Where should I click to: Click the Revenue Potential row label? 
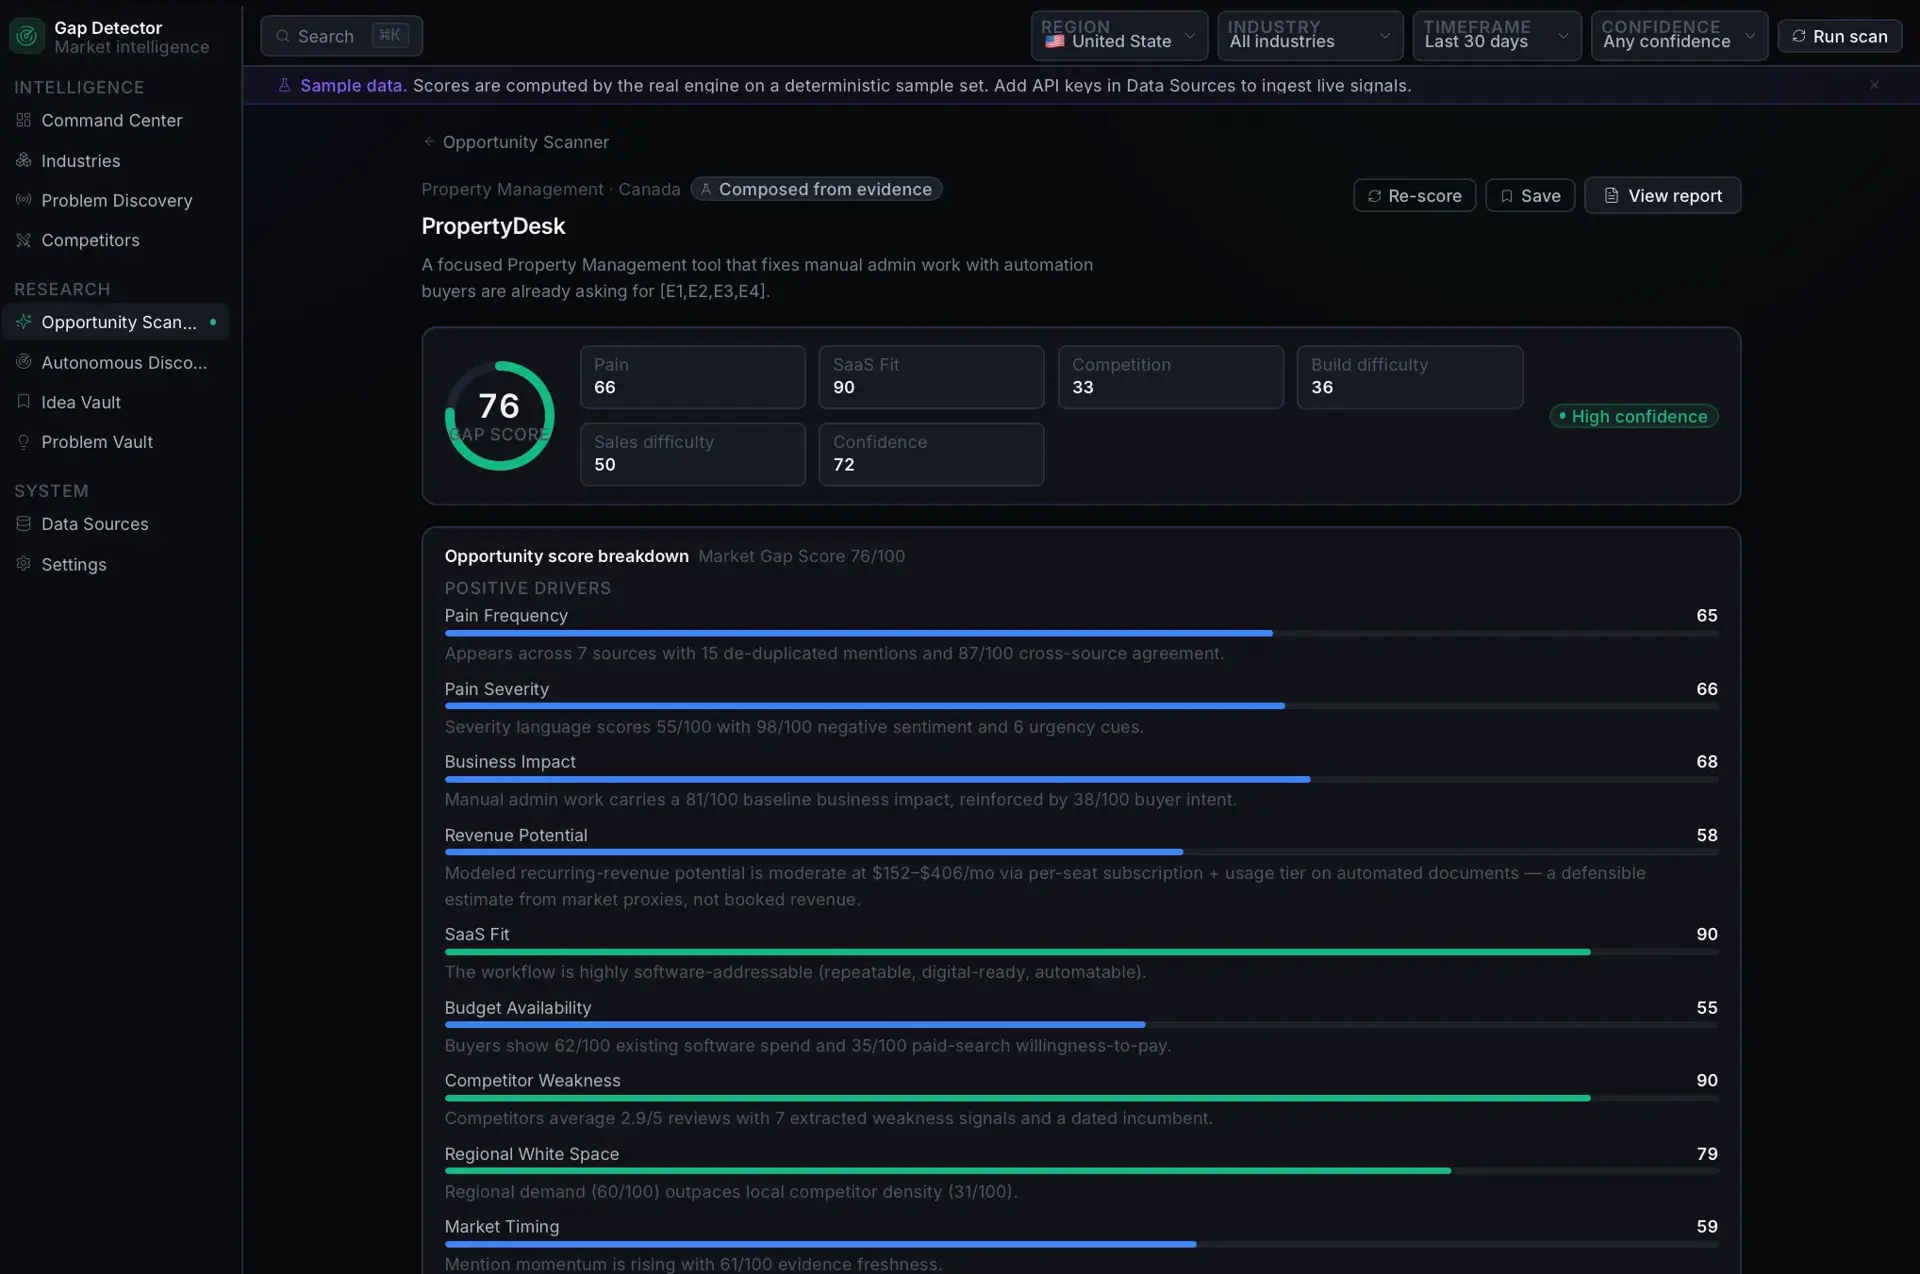516,835
